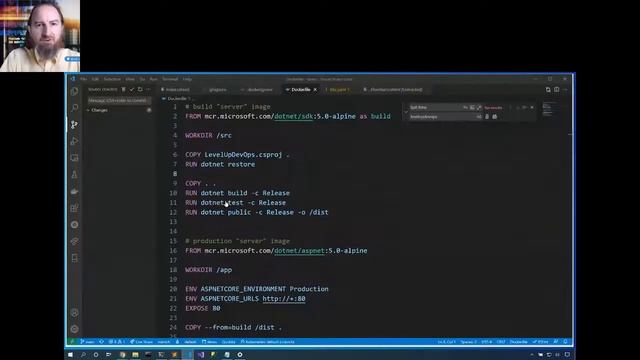This screenshot has width=640, height=360.
Task: Open Visual Studio purple taskbar icon
Action: [x=200, y=355]
